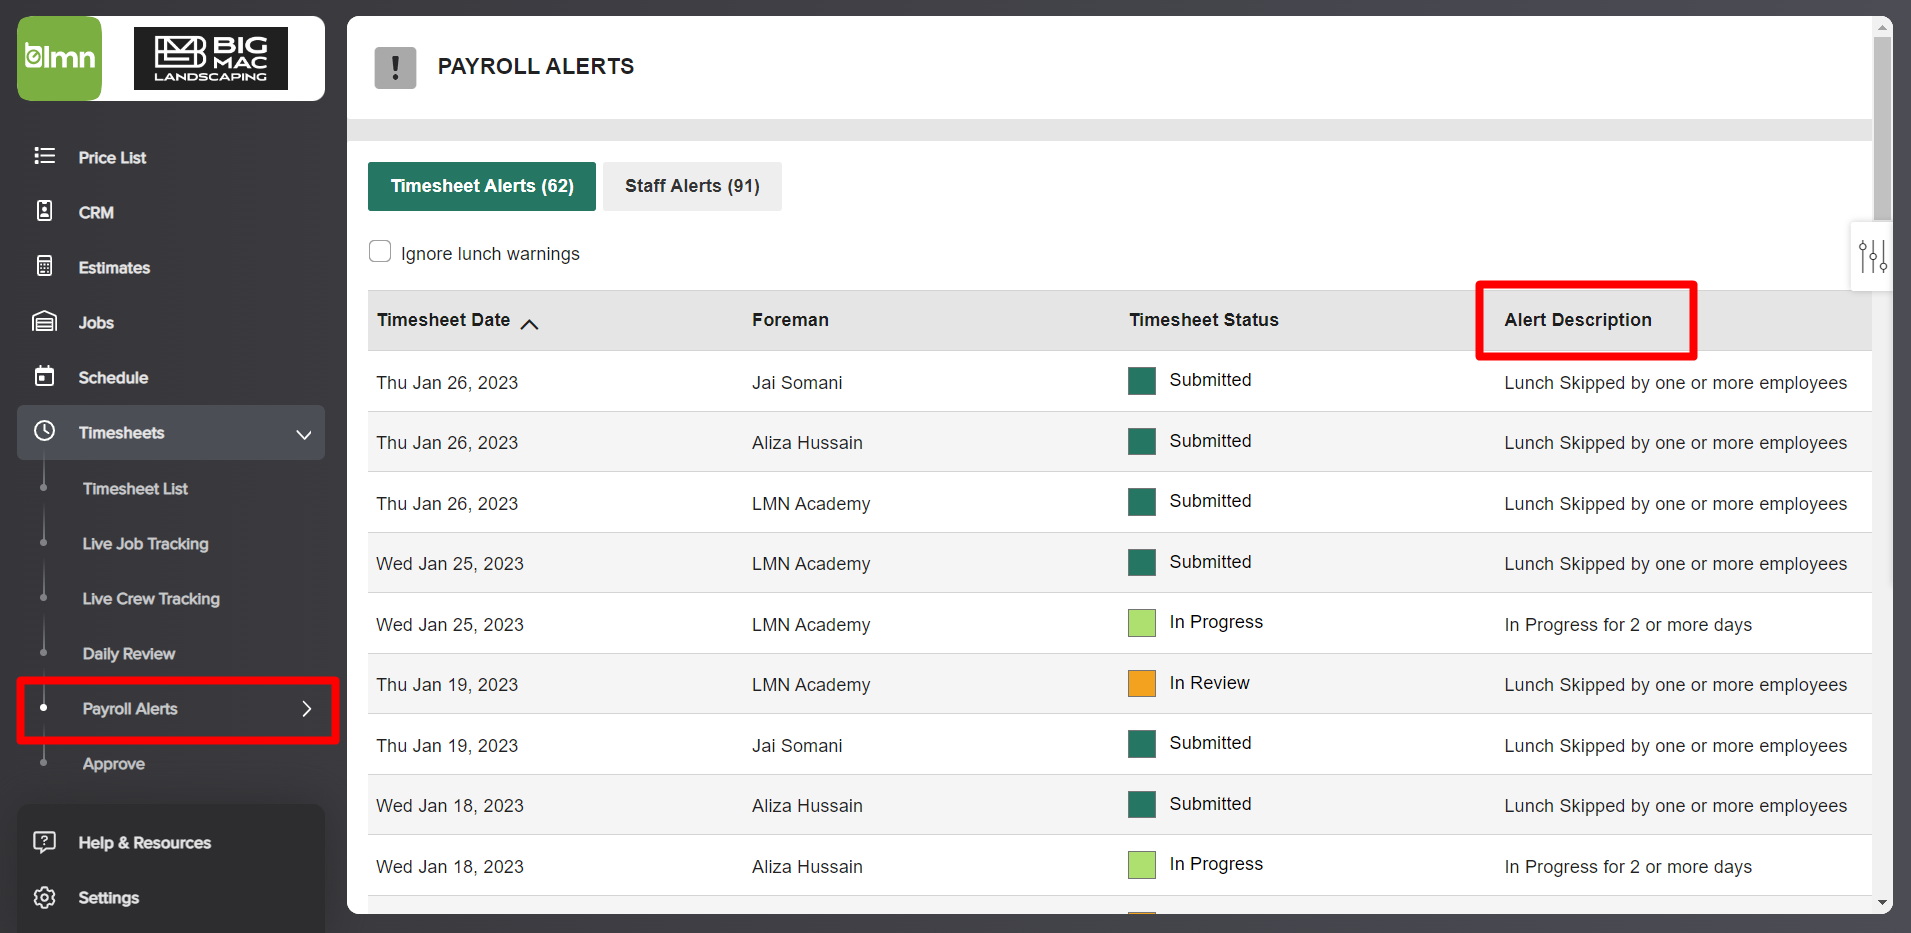Click lunch skipped alert for In Review row
The image size is (1911, 933).
pyautogui.click(x=1675, y=685)
